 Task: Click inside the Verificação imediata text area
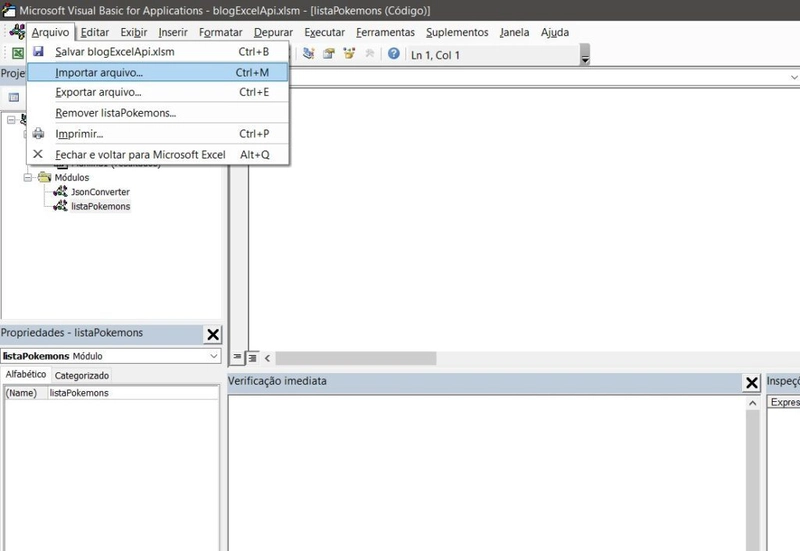pyautogui.click(x=486, y=473)
